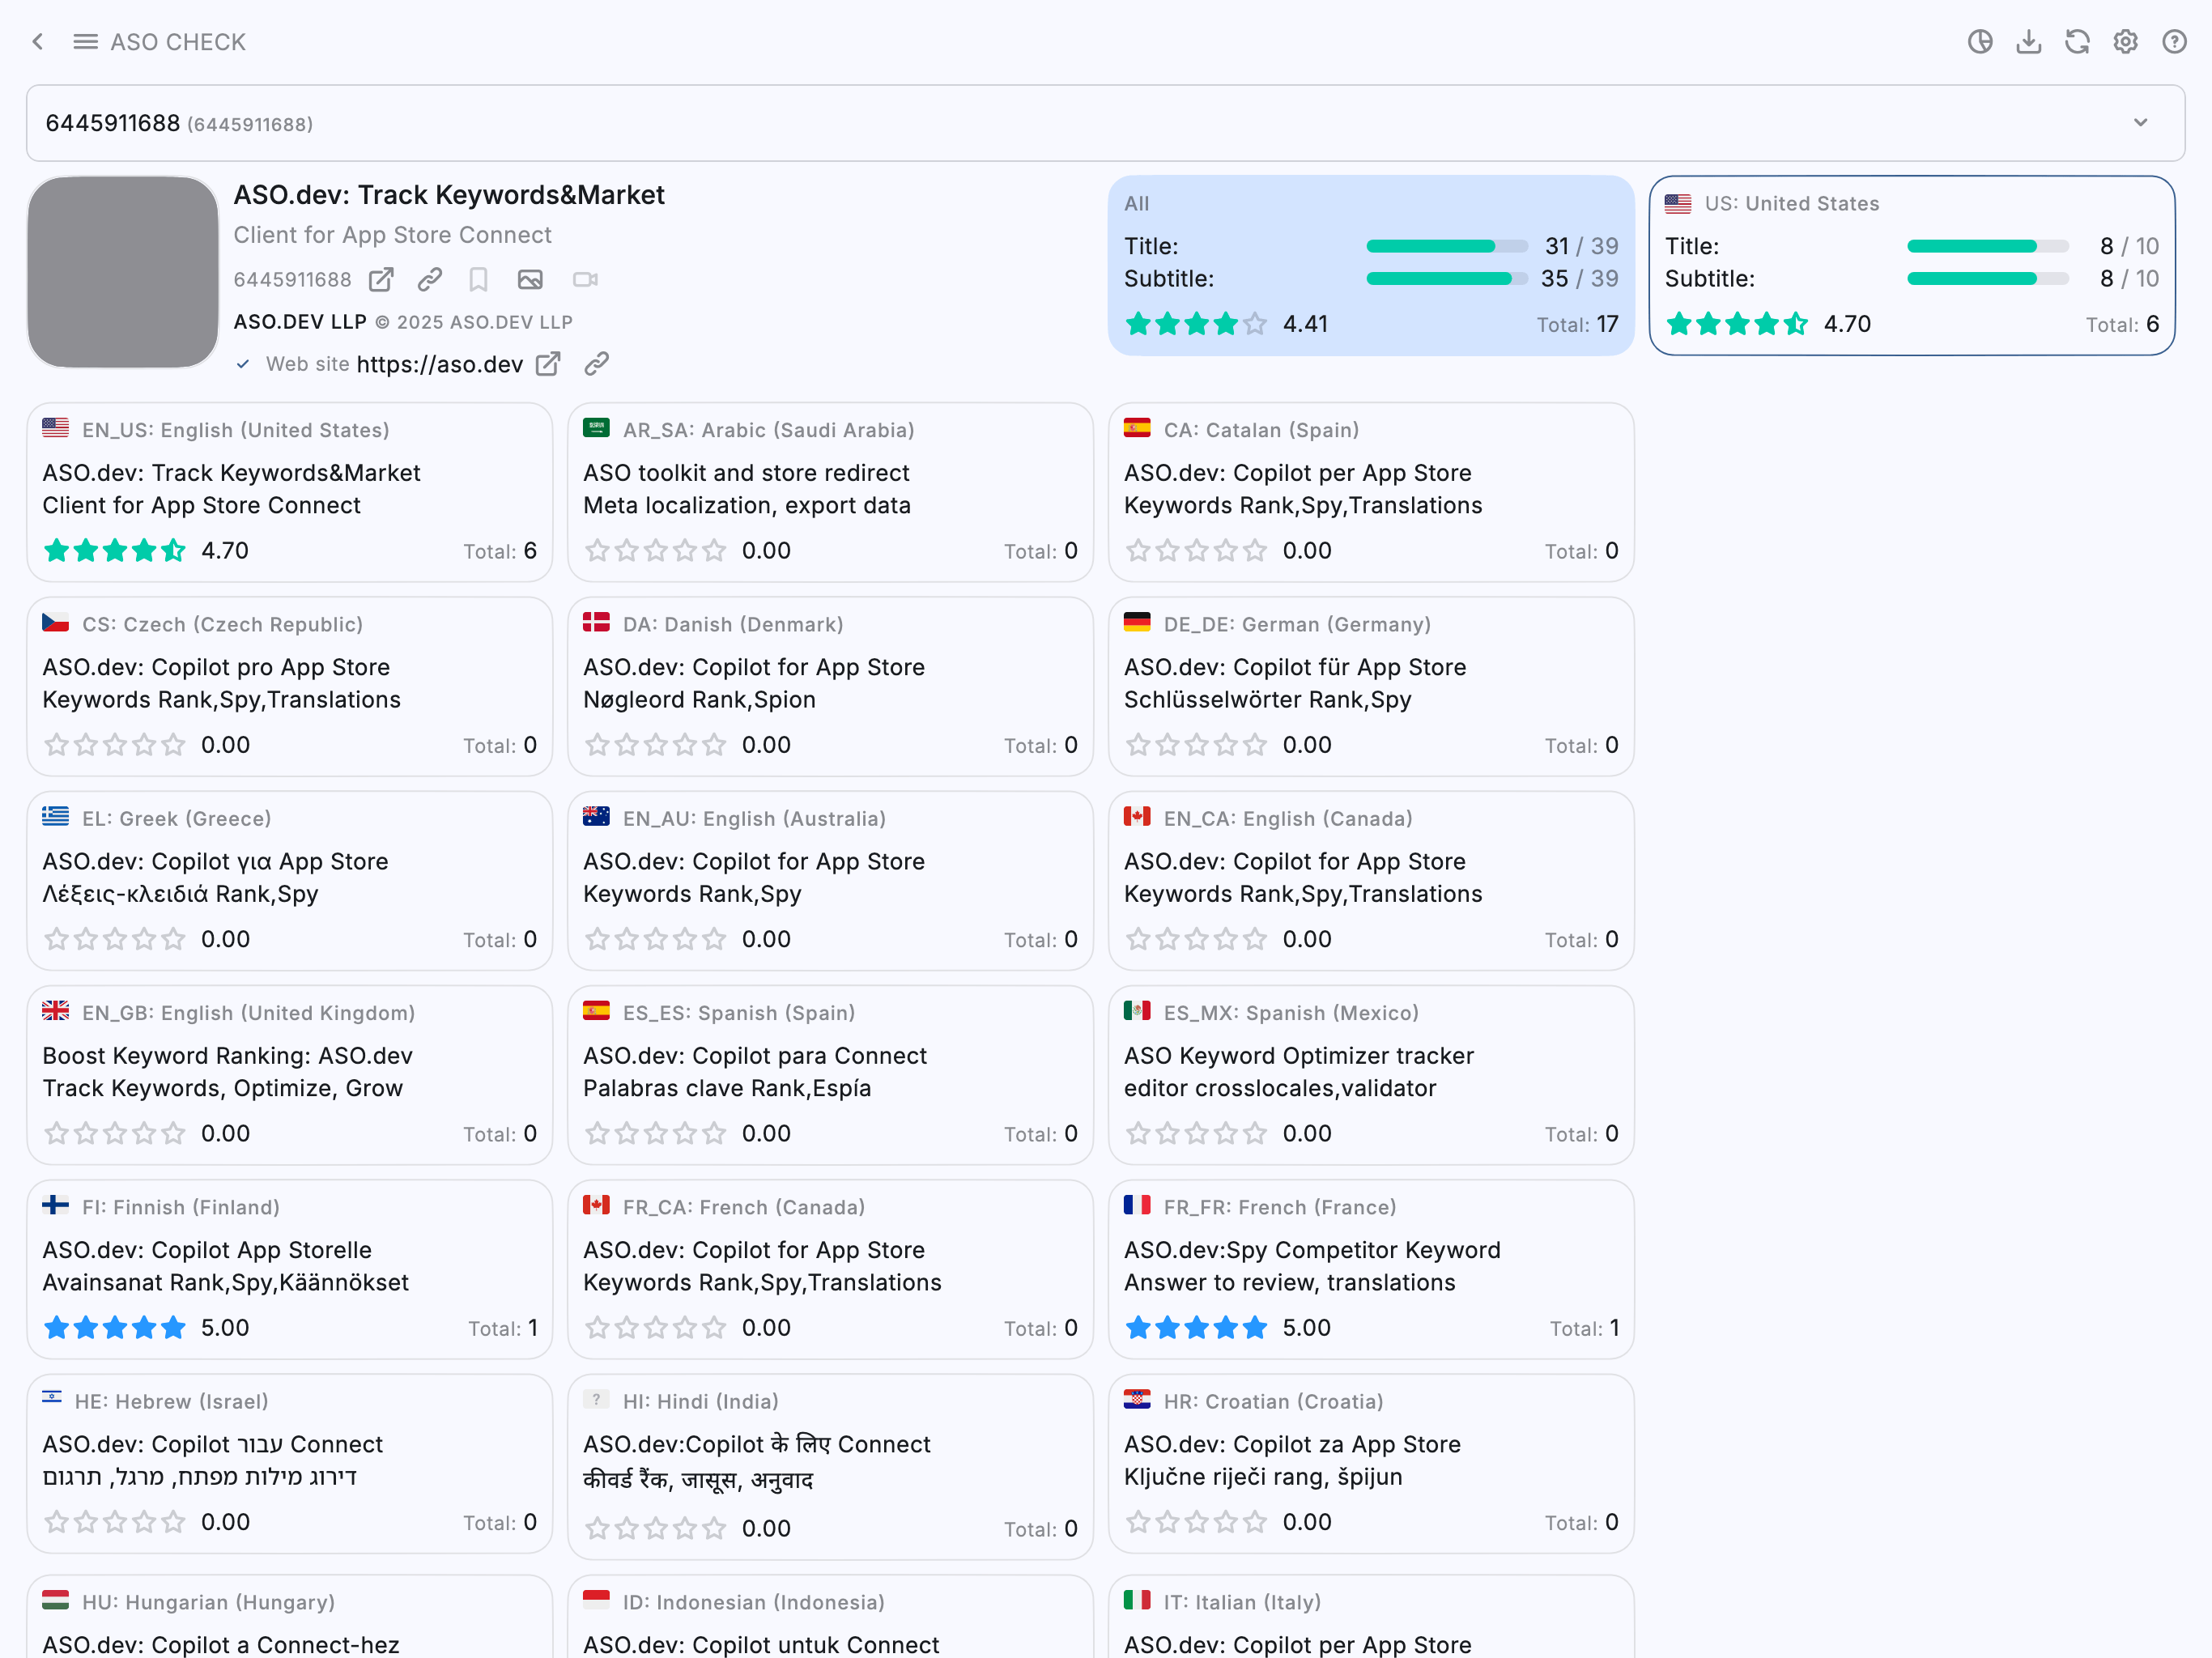Open settings gear icon
2212x1658 pixels.
pos(2125,41)
